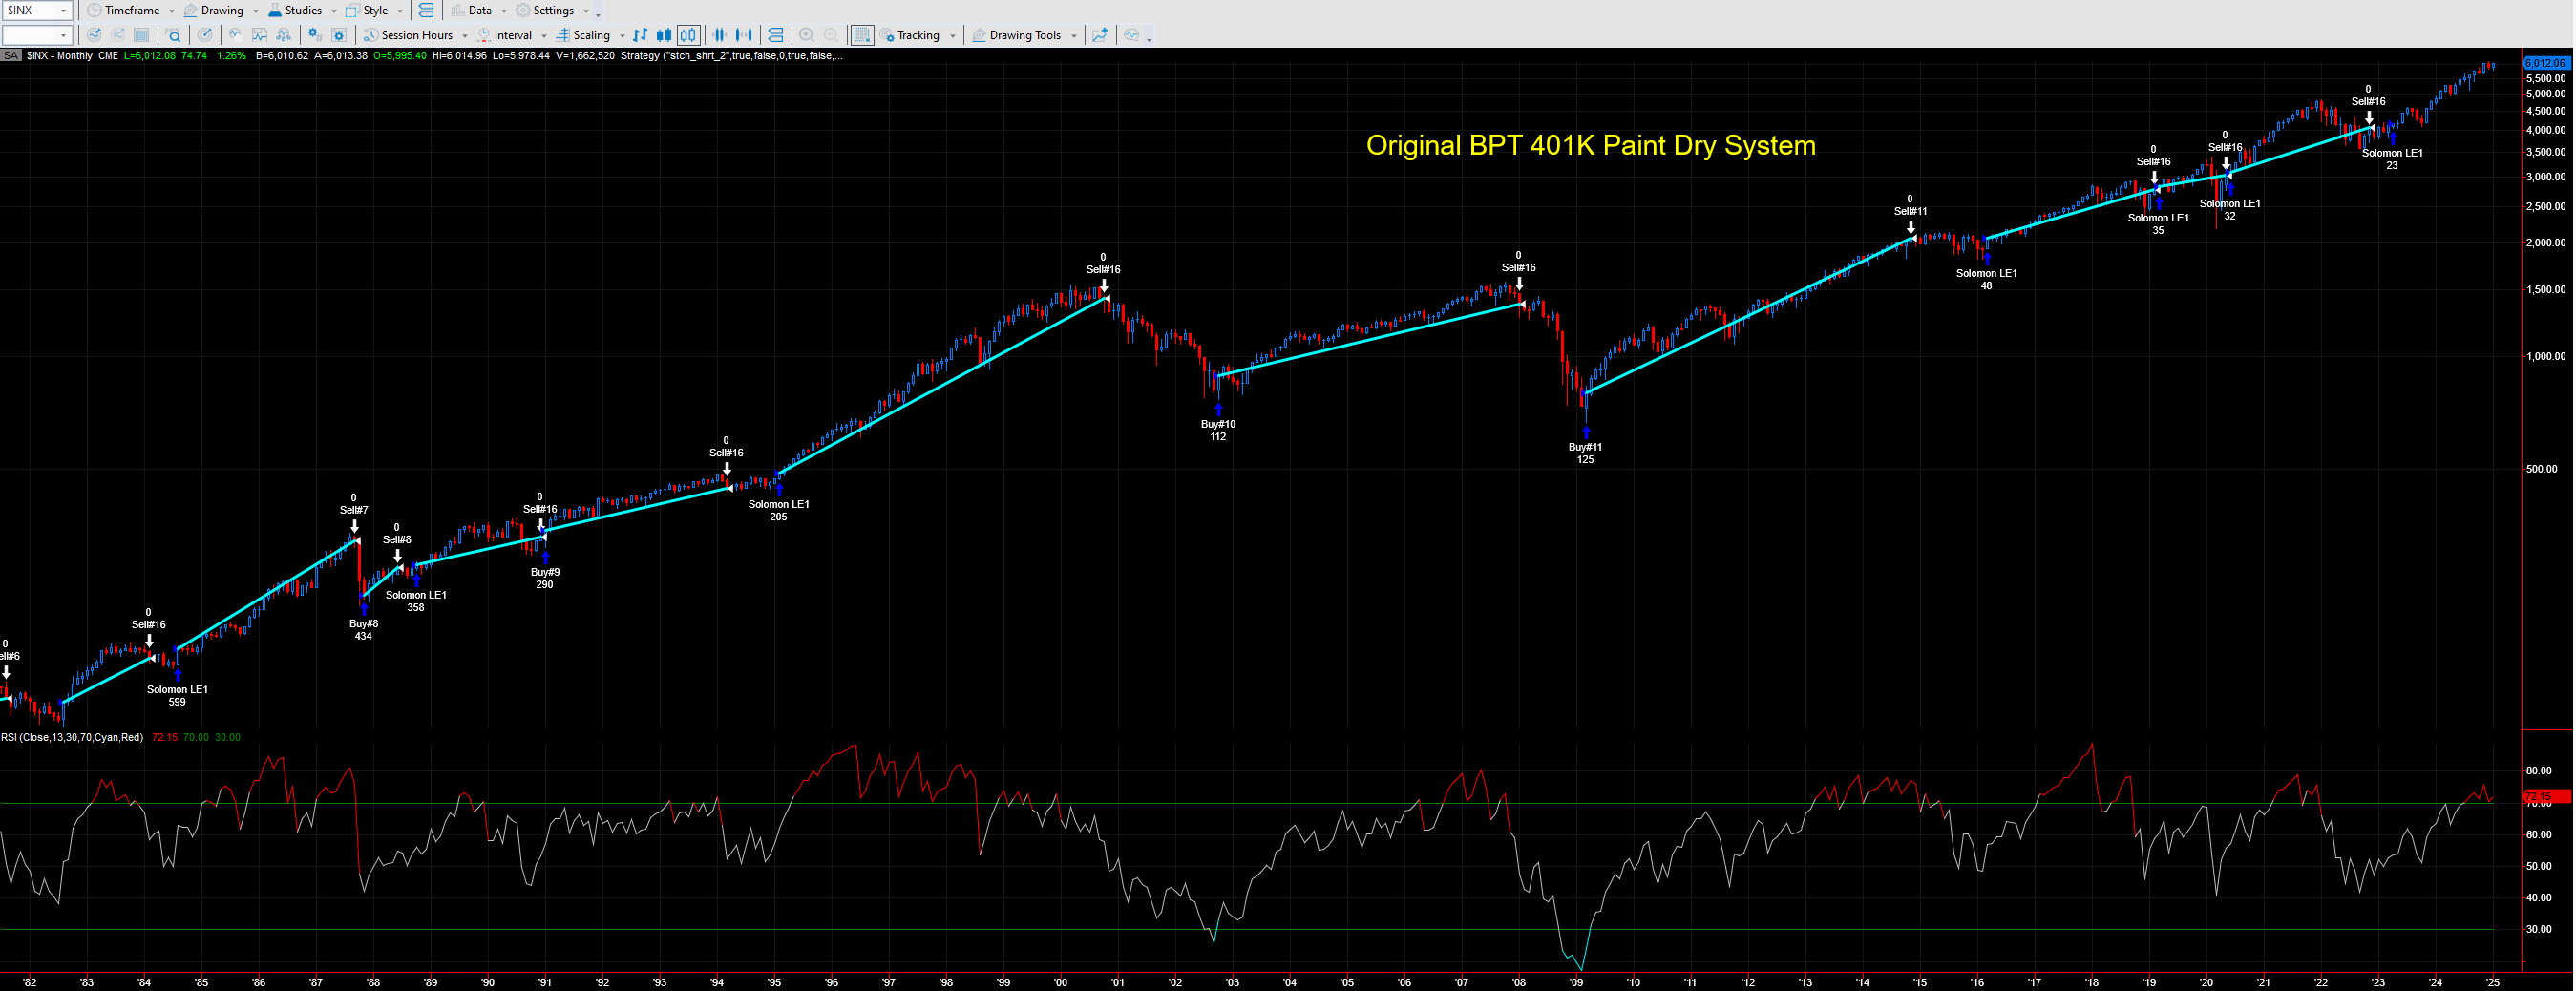
Task: Click the Drawing Tools button
Action: 1024,35
